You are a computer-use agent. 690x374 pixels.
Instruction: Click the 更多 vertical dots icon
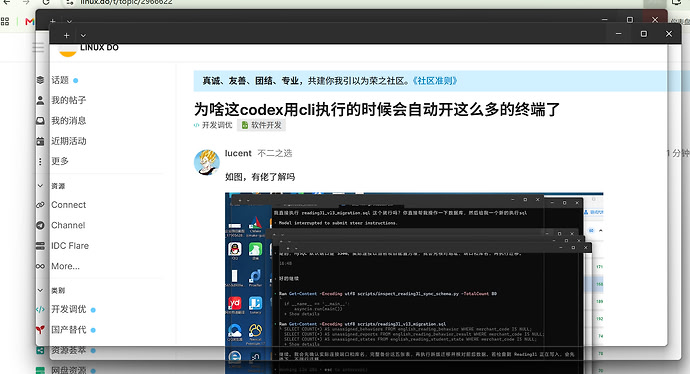tap(40, 161)
